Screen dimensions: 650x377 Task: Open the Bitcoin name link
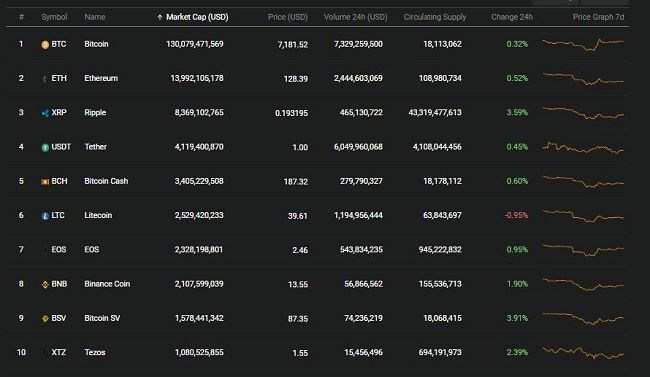tap(96, 44)
